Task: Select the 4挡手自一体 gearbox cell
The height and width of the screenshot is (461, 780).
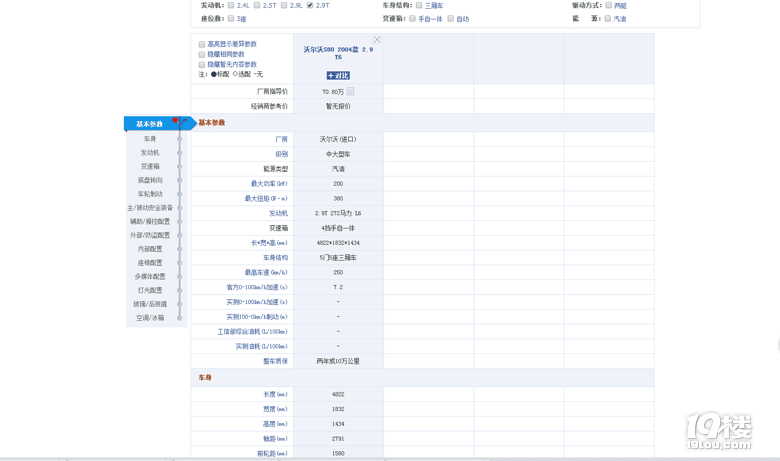Action: coord(338,228)
